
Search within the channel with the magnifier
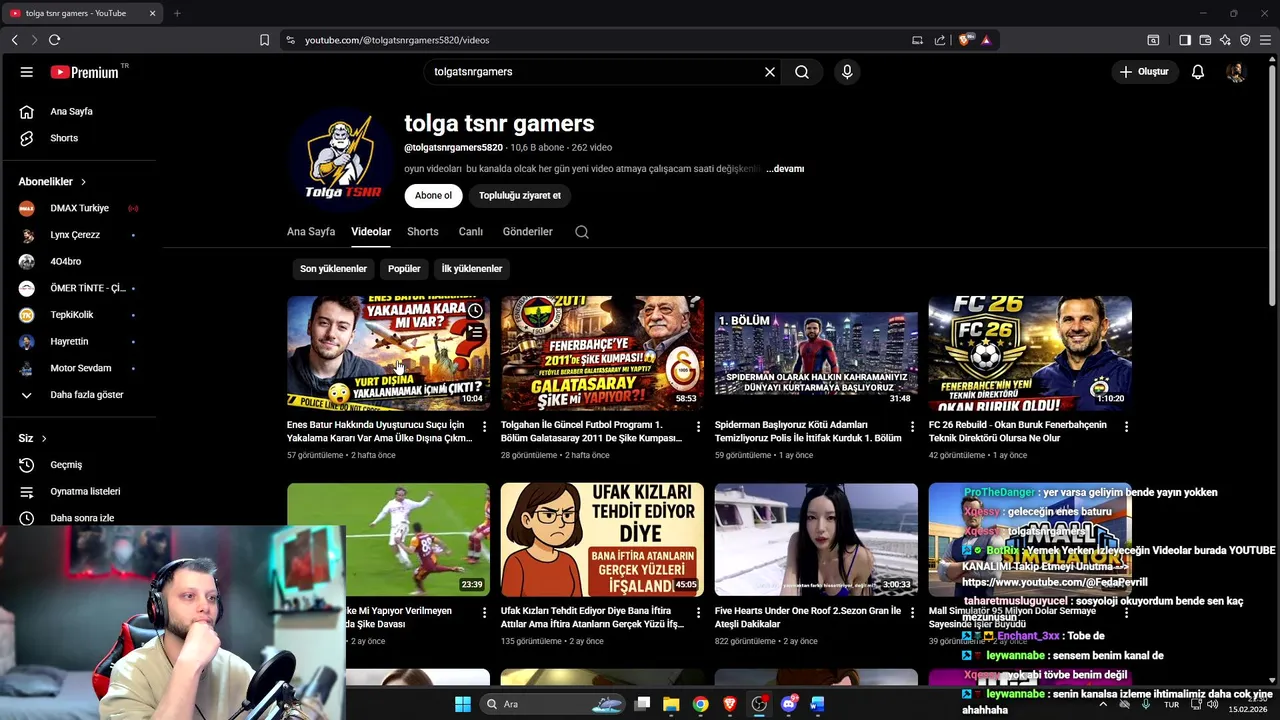582,232
